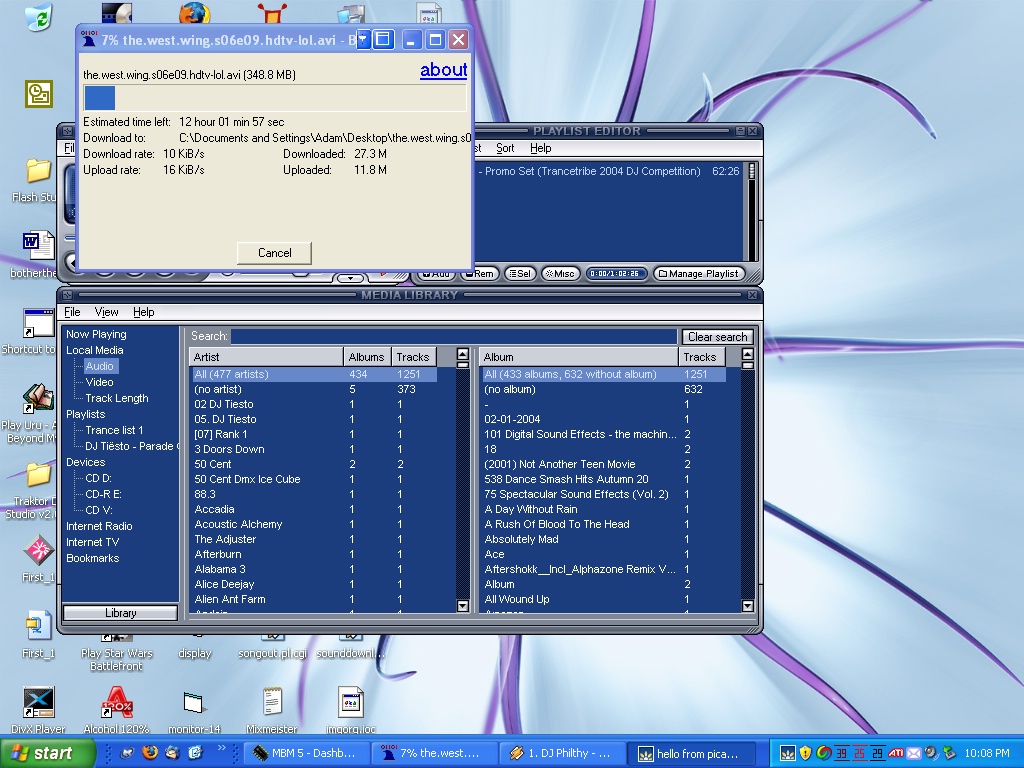Open the First_1 document icon above Play Star Wars
Screen dimensions: 1024x768
pyautogui.click(x=39, y=626)
